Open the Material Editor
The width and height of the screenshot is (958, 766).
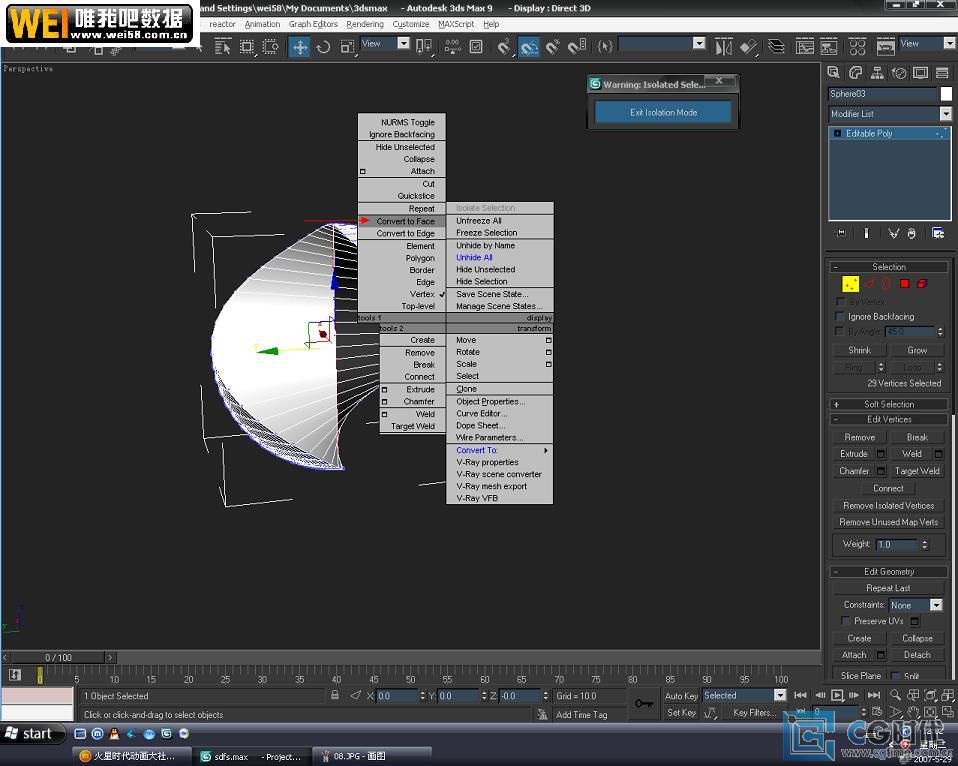coord(857,47)
